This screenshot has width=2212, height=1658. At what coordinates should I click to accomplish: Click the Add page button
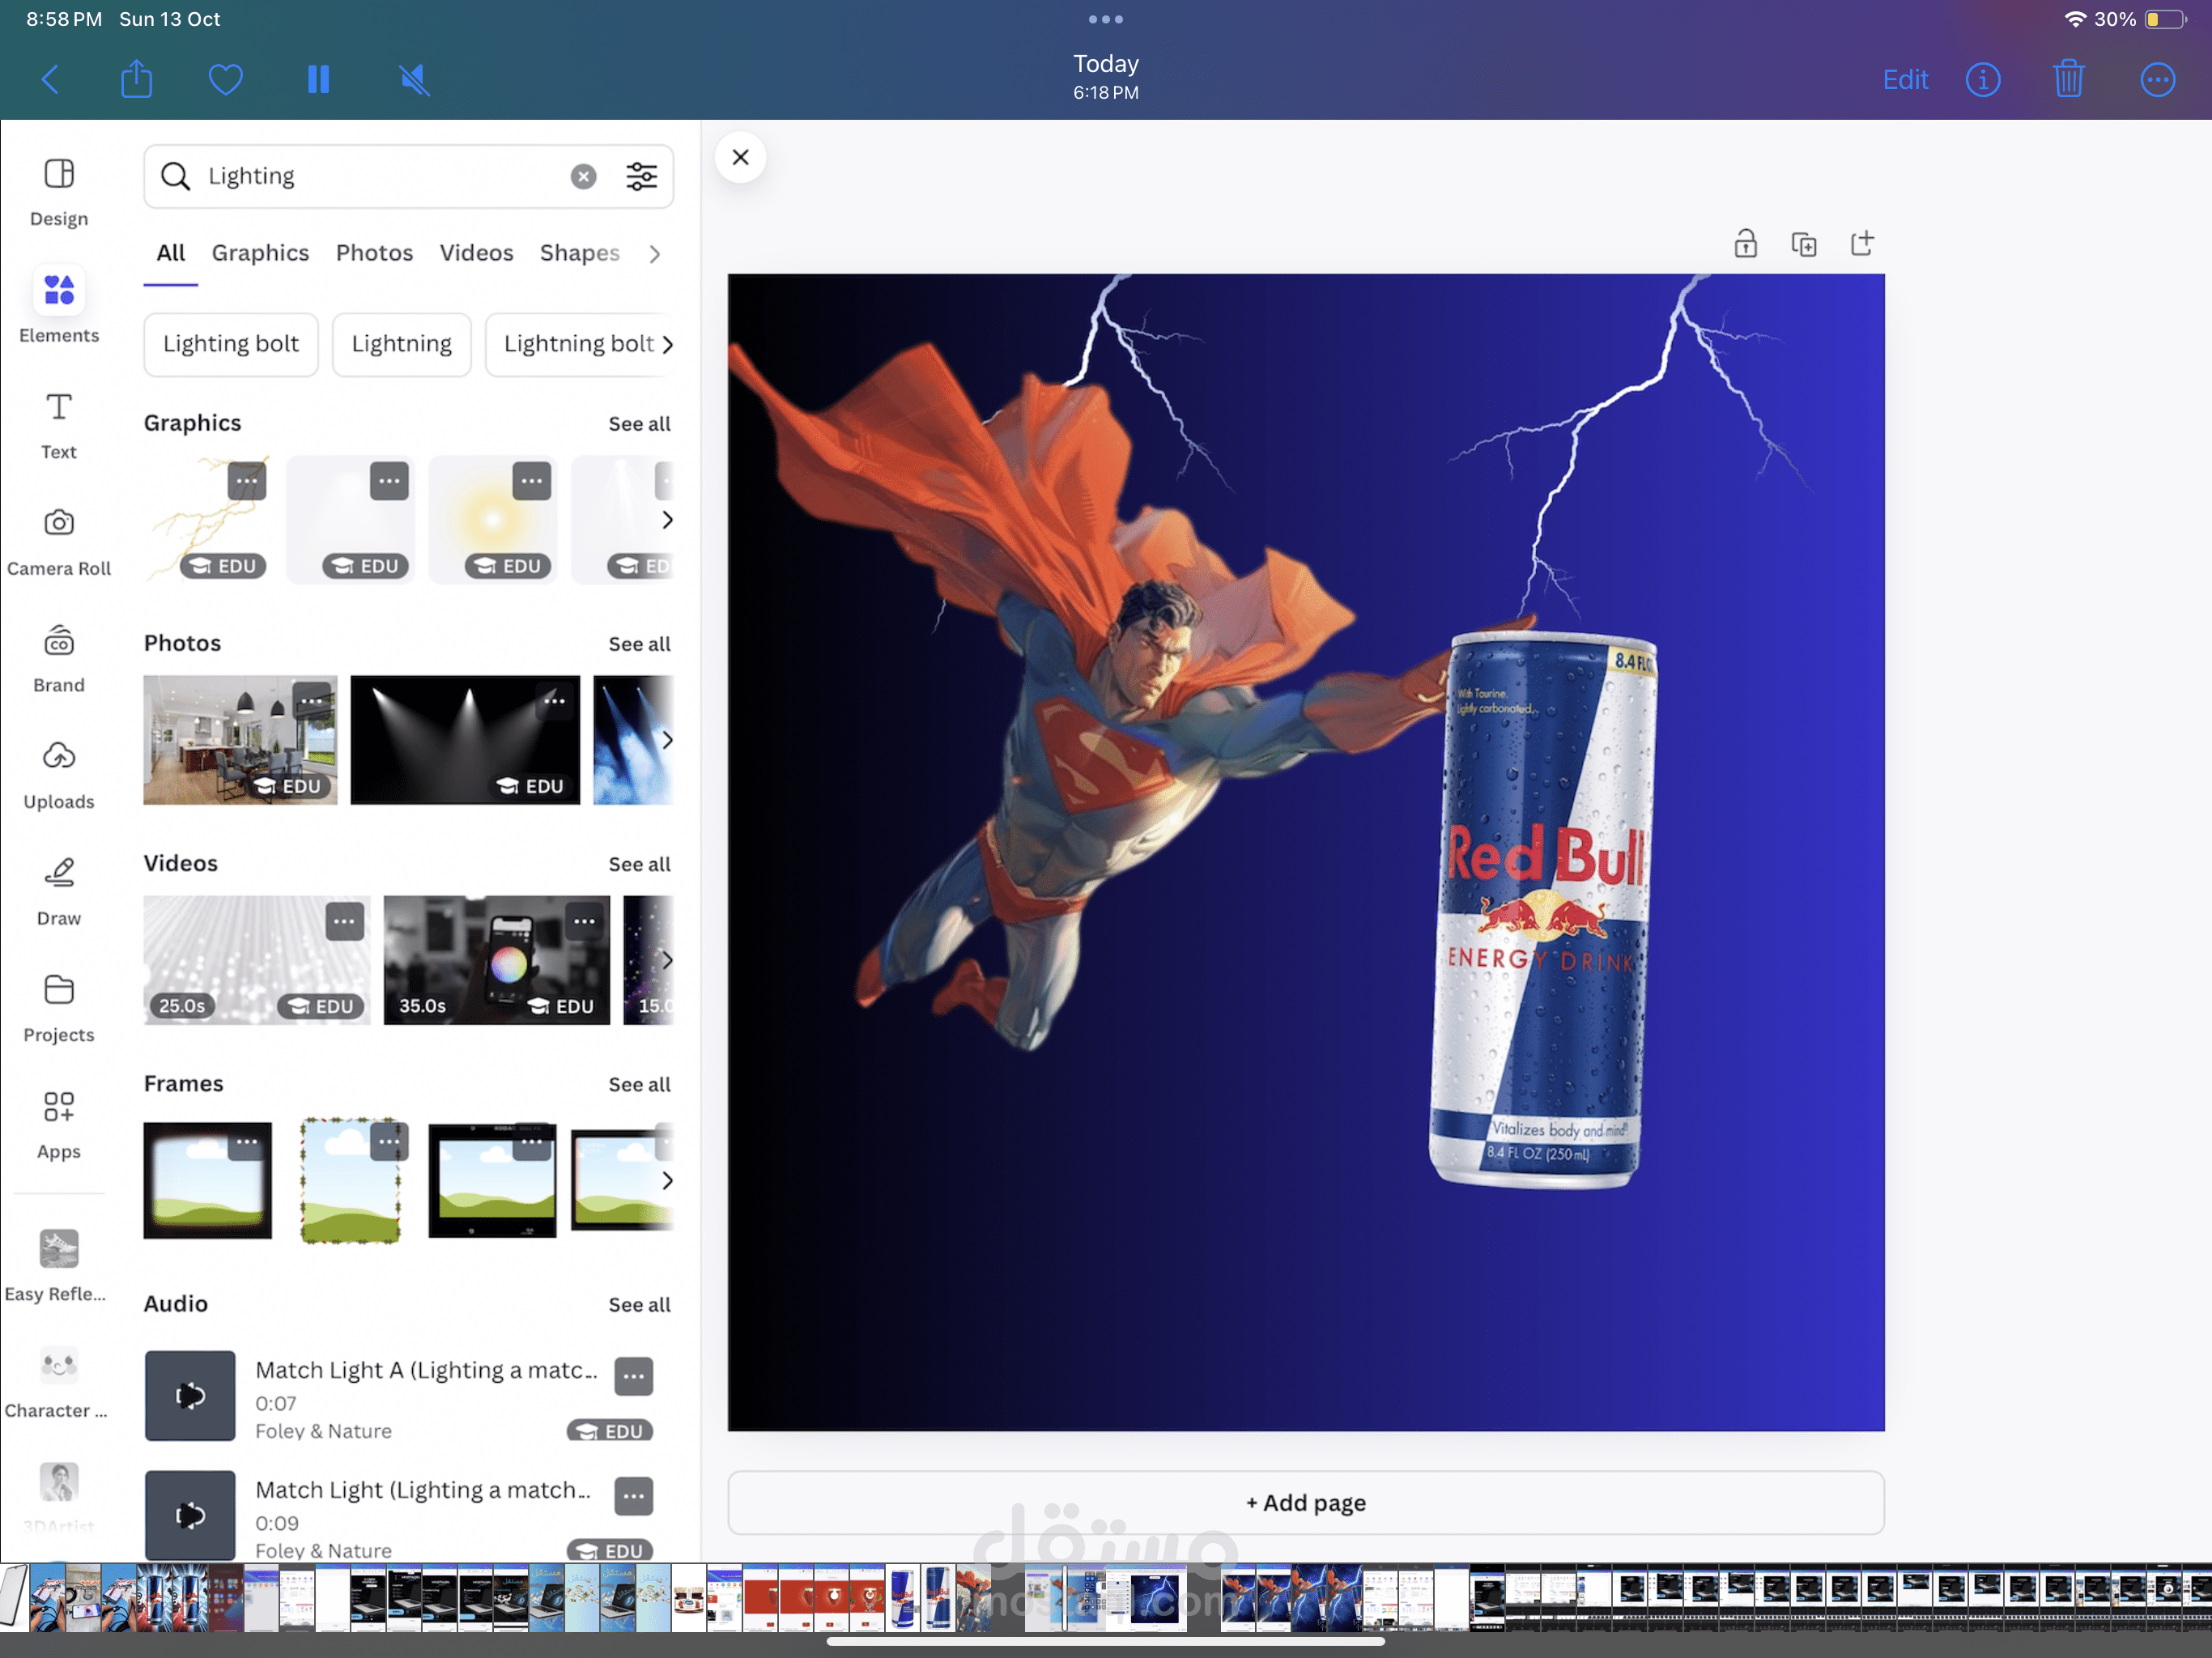(1305, 1502)
